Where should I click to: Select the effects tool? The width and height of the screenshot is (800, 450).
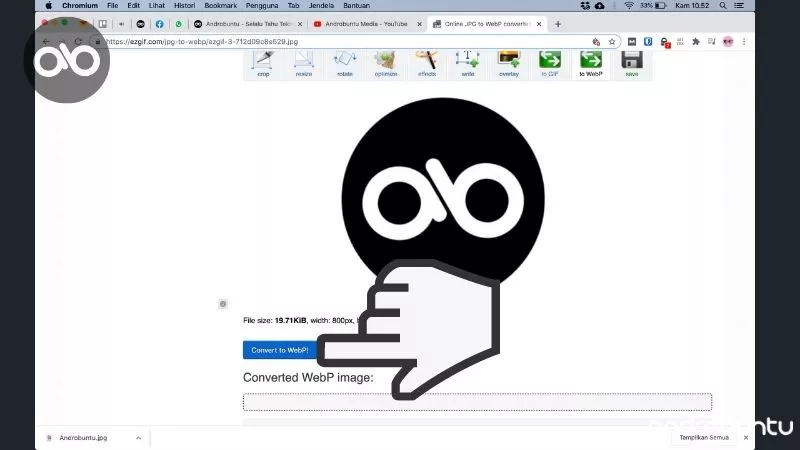427,64
